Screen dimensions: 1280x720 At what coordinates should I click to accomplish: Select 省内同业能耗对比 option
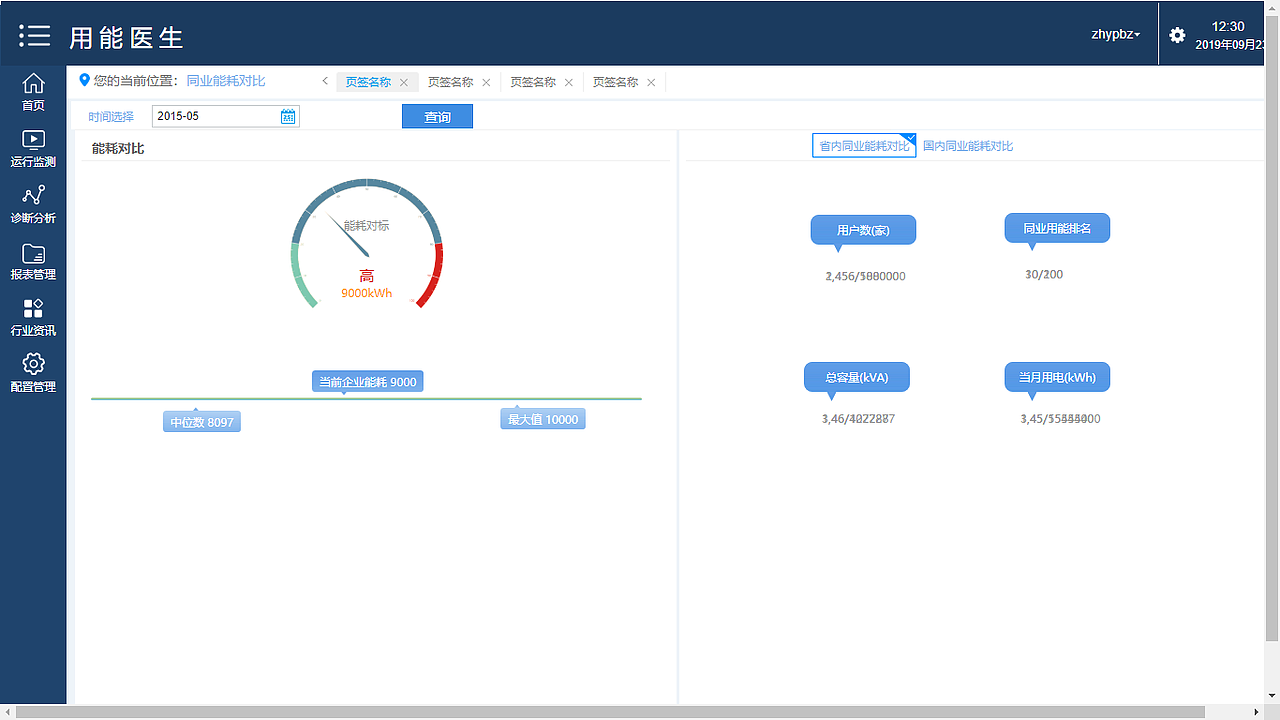(x=864, y=146)
